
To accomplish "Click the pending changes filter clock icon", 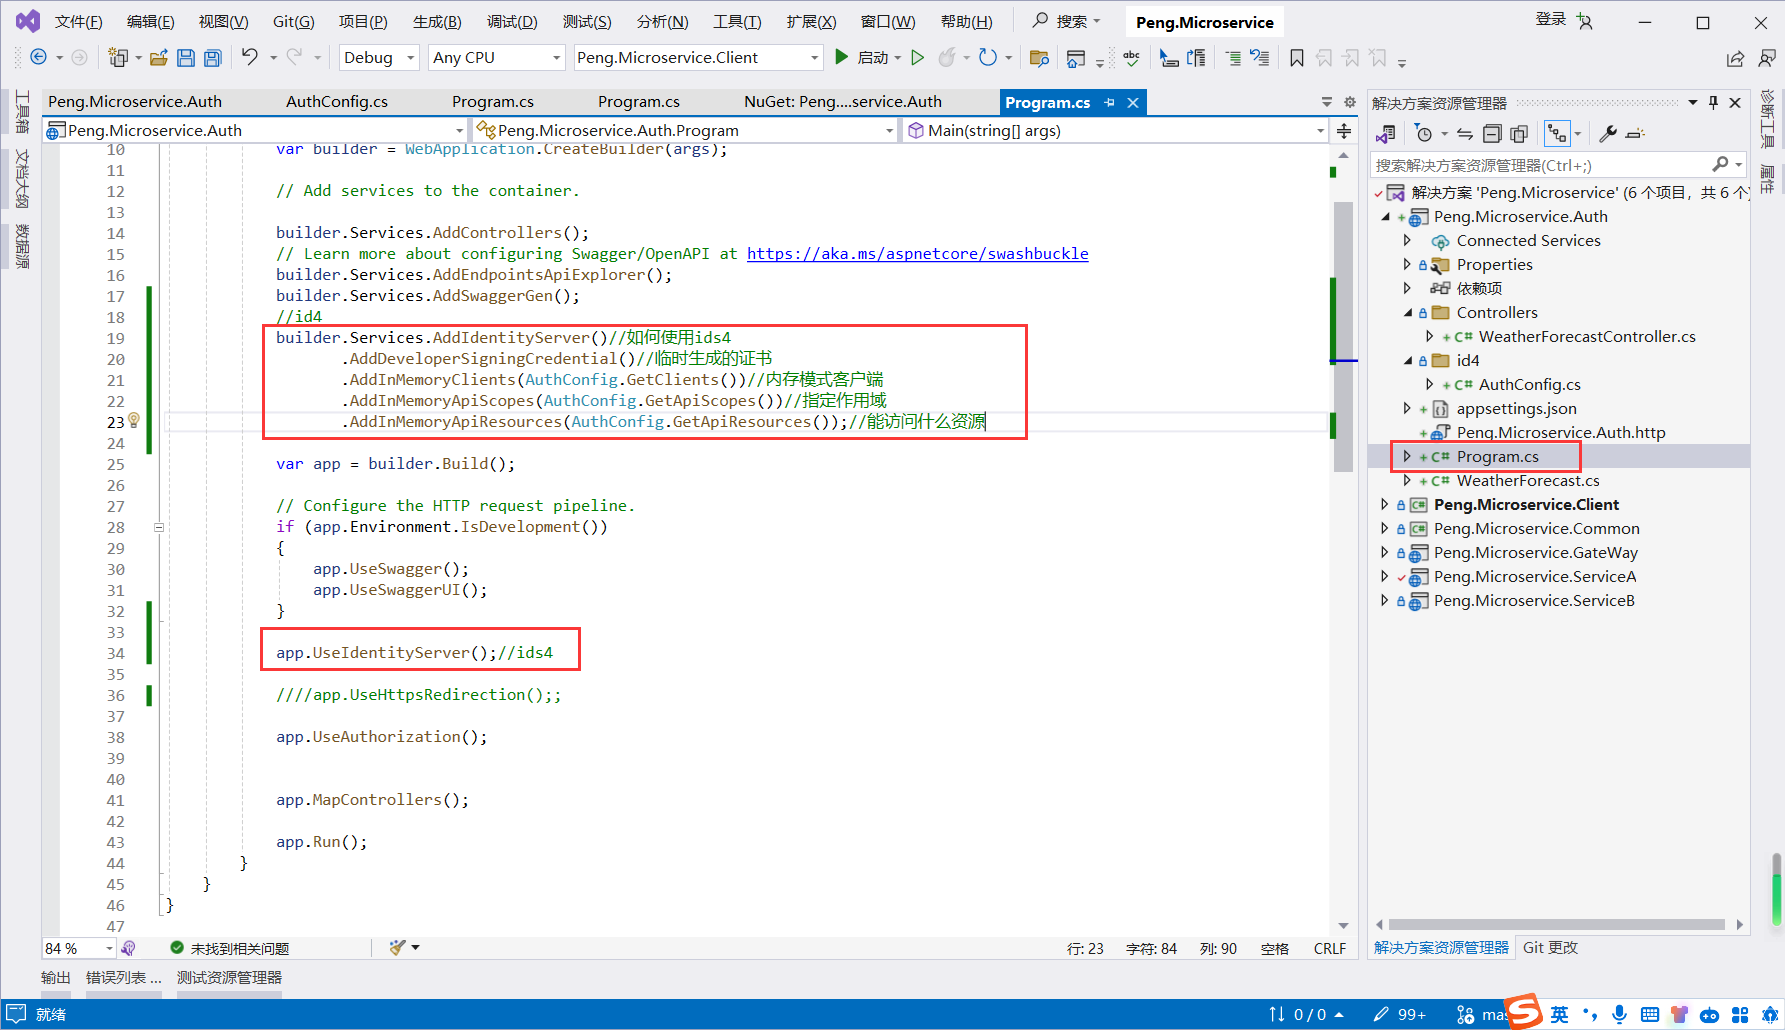I will [x=1425, y=134].
